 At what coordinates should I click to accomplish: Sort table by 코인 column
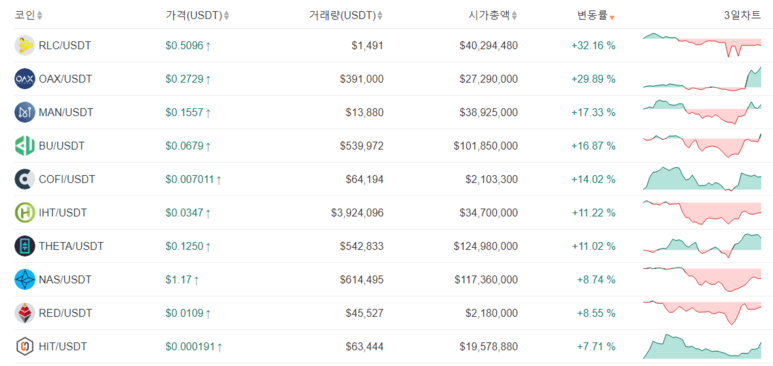tap(29, 16)
